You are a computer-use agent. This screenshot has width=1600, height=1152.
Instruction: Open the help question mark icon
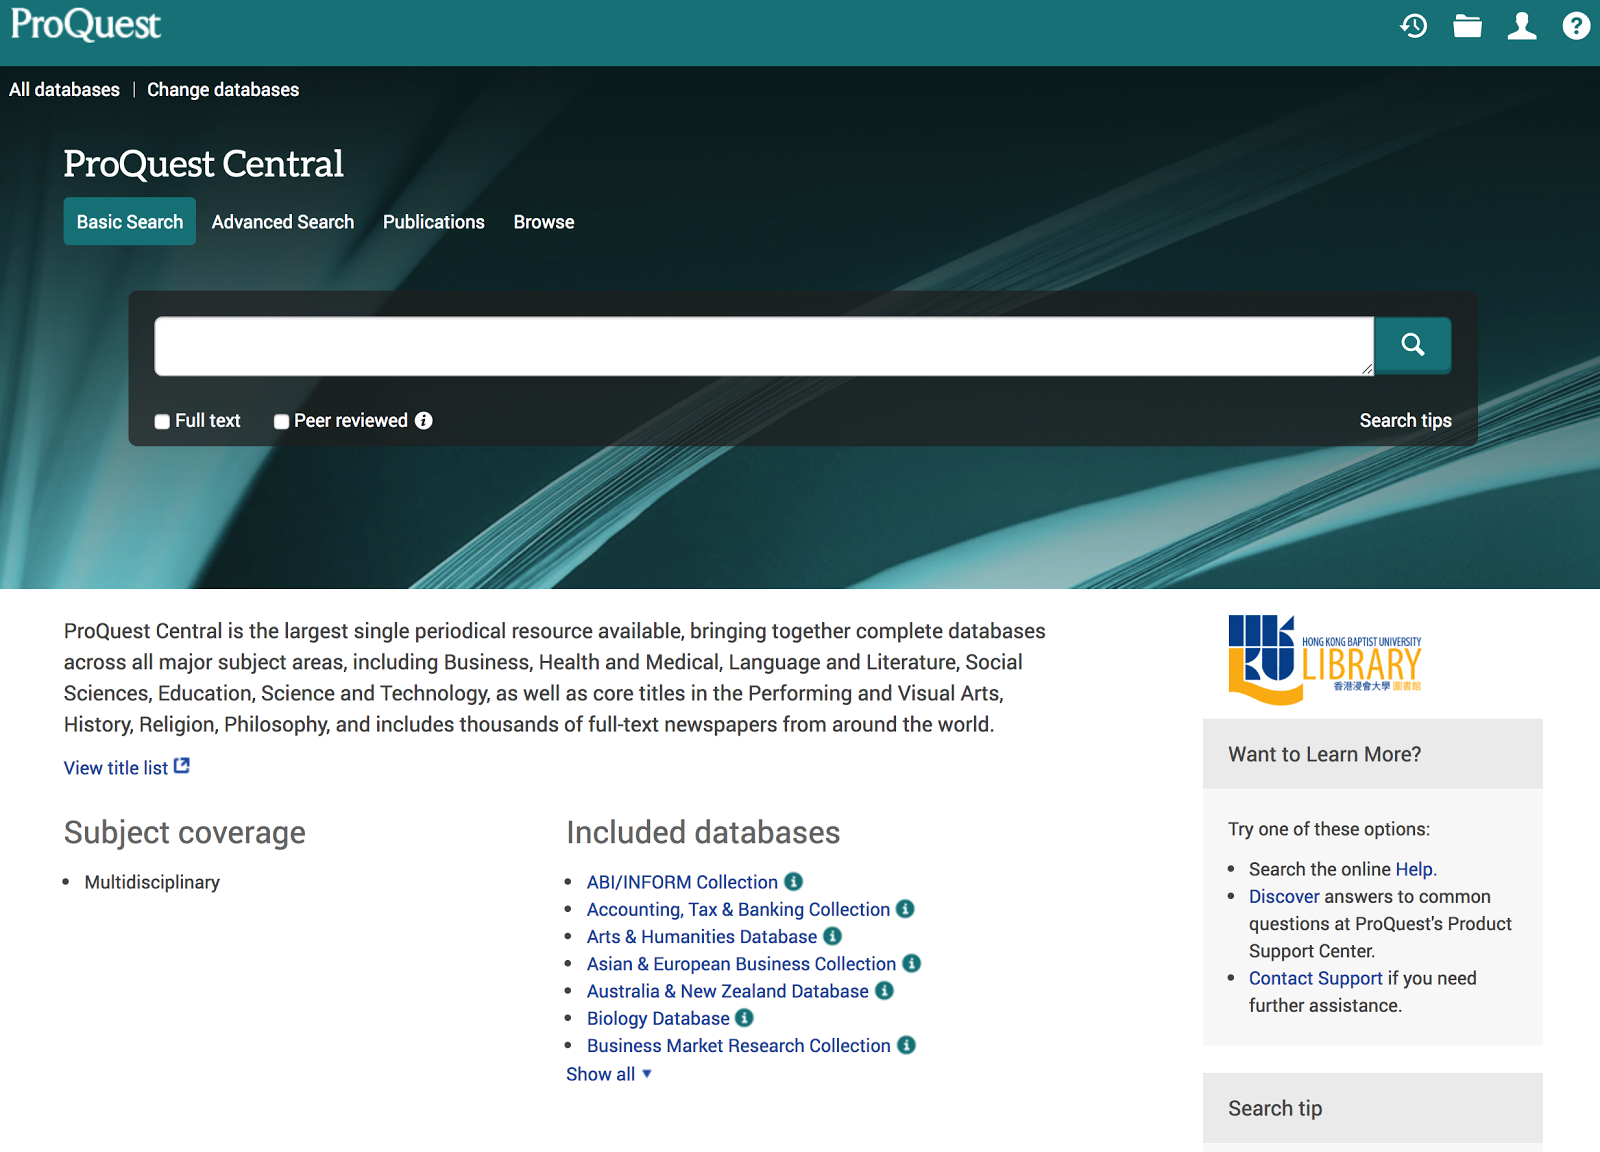click(x=1576, y=26)
